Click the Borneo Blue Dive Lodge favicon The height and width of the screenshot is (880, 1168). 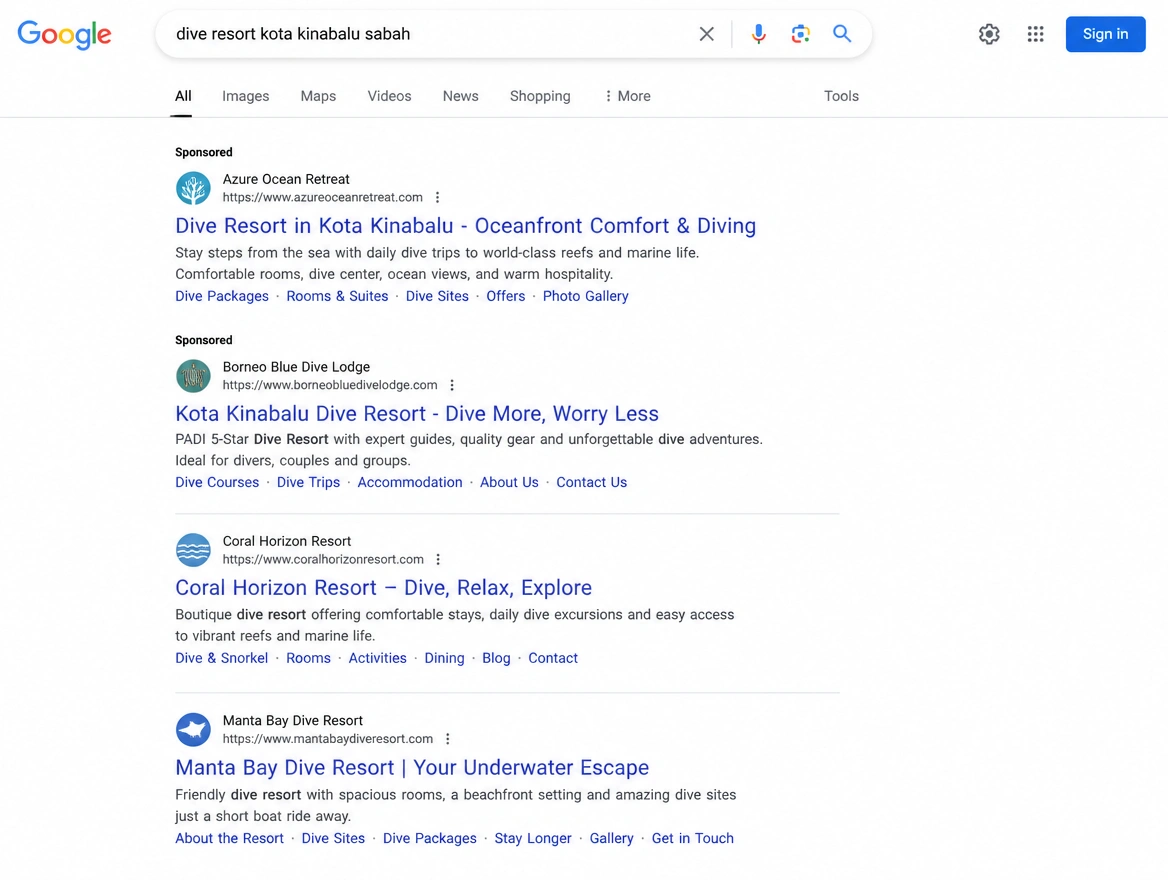click(x=193, y=376)
